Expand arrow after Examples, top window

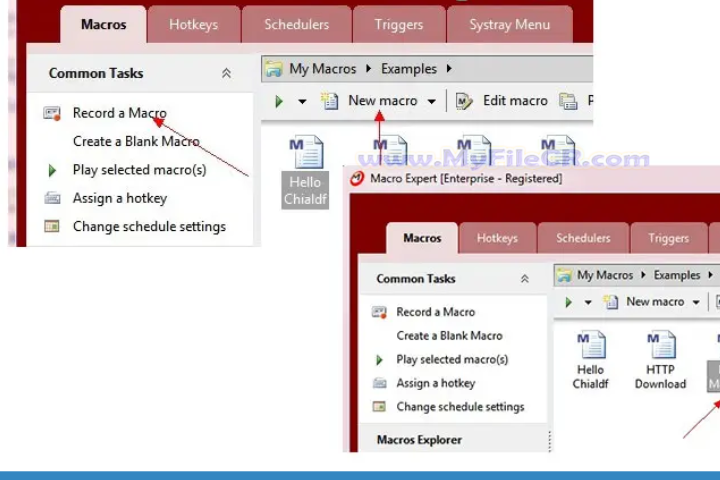click(x=449, y=68)
